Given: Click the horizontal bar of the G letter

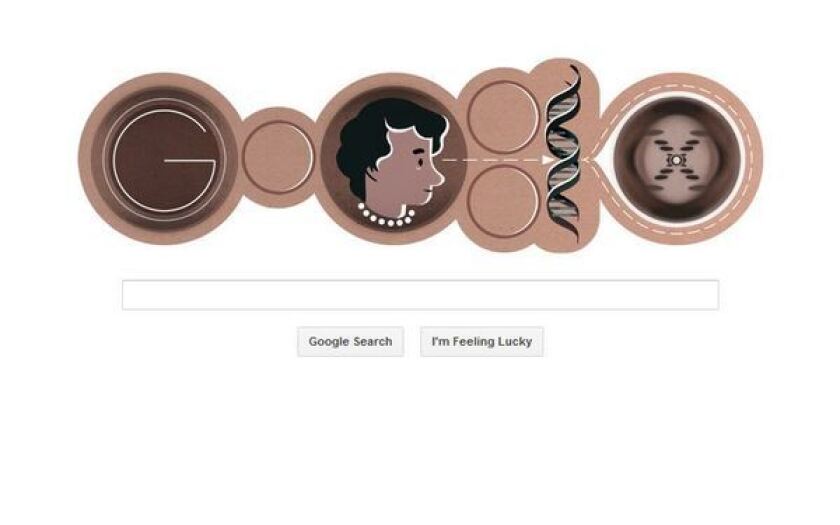Looking at the screenshot, I should 189,160.
